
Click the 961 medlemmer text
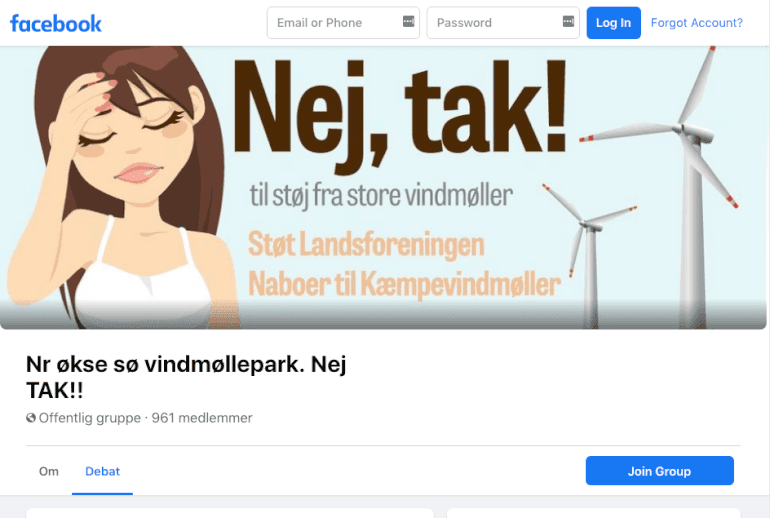(x=202, y=418)
